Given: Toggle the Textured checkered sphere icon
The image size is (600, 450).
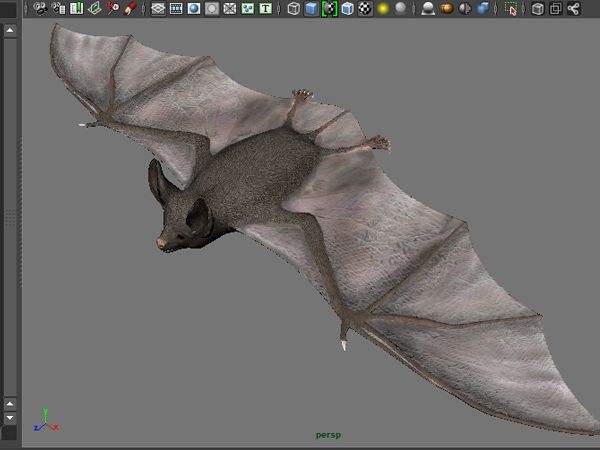Looking at the screenshot, I should (x=365, y=8).
